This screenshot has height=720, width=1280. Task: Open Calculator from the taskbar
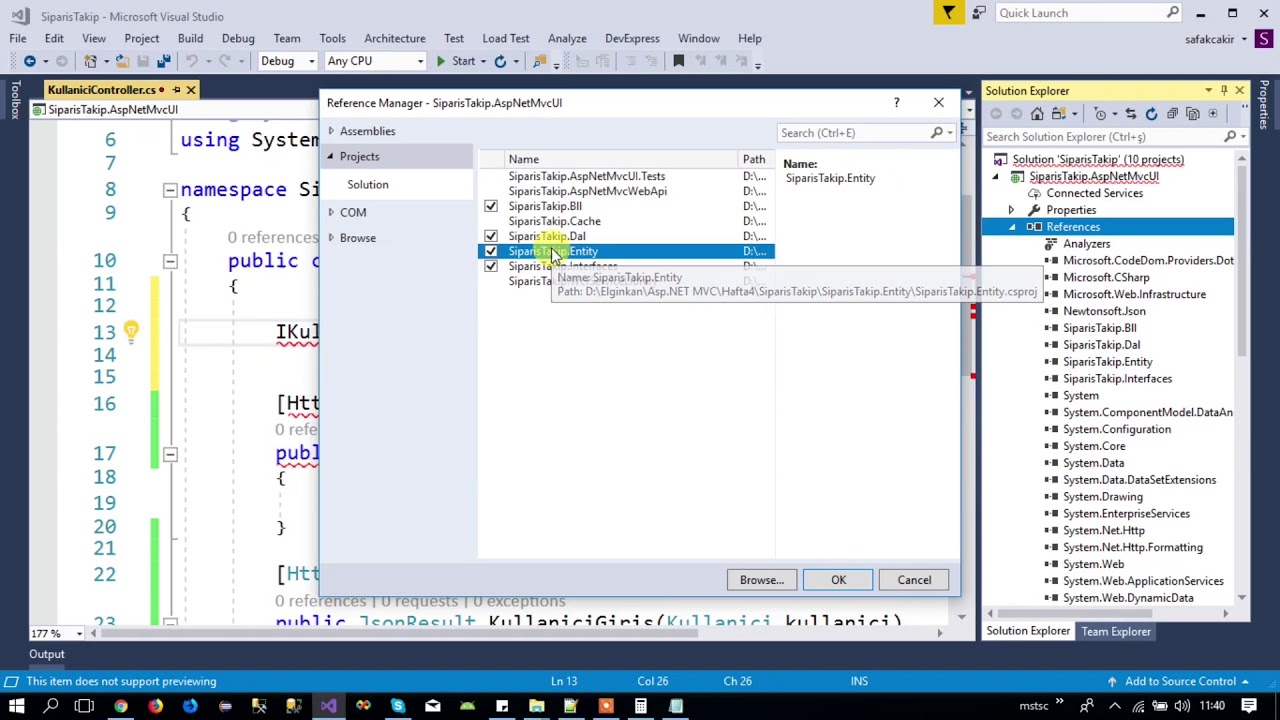[640, 707]
